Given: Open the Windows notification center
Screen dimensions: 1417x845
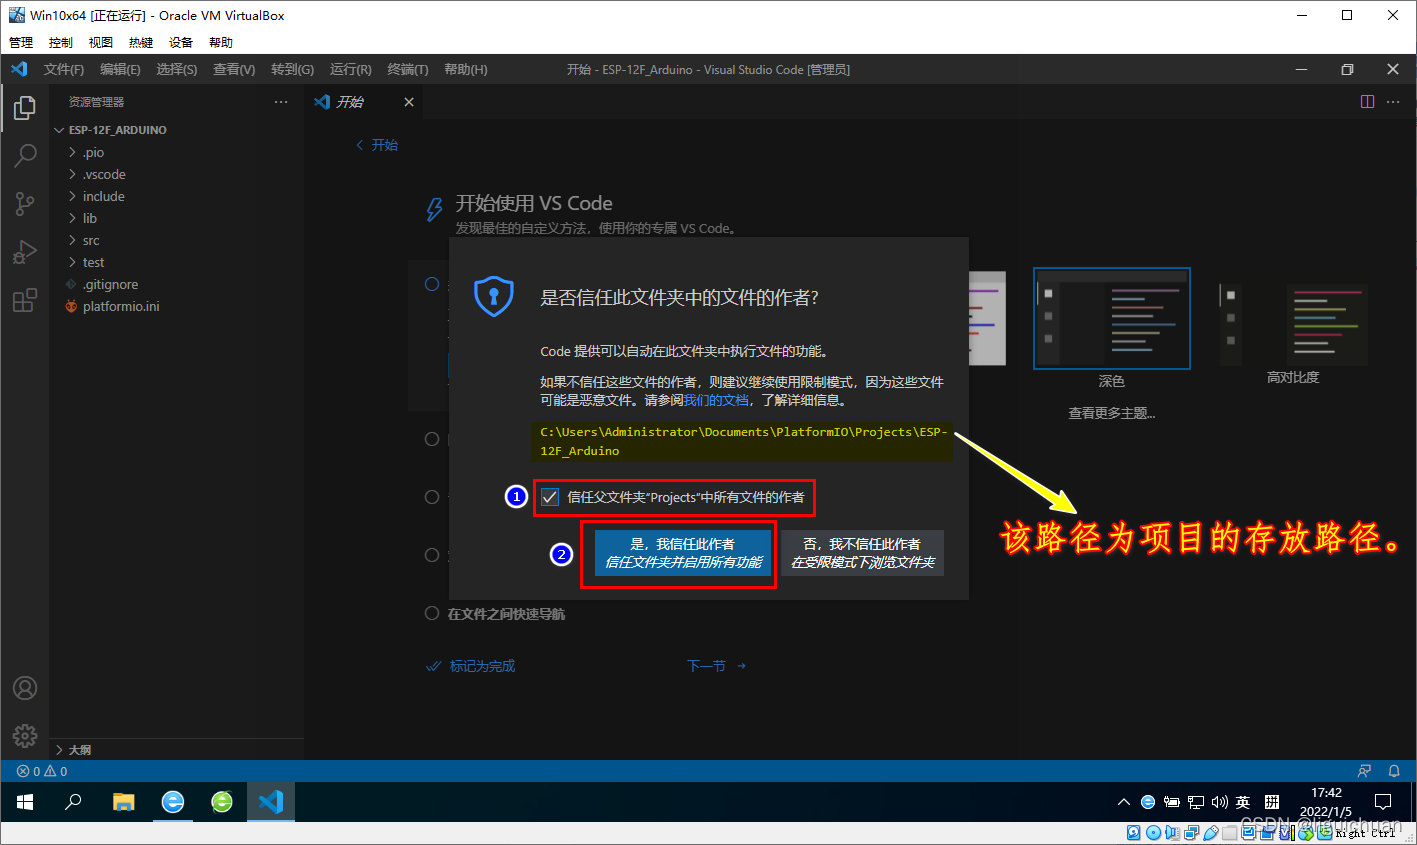Looking at the screenshot, I should coord(1383,802).
